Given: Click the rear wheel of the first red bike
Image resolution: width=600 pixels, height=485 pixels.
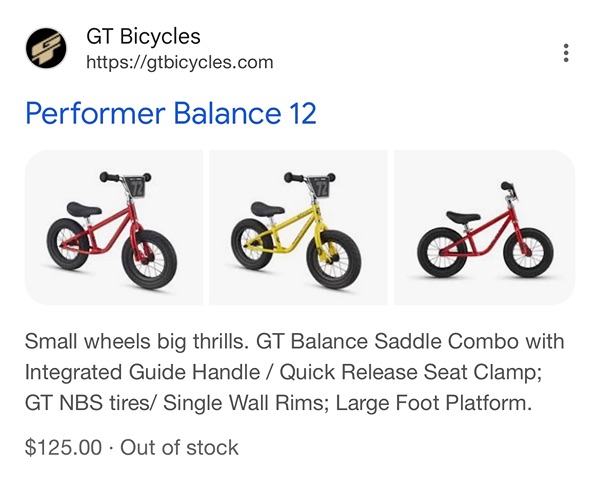Looking at the screenshot, I should click(x=69, y=243).
